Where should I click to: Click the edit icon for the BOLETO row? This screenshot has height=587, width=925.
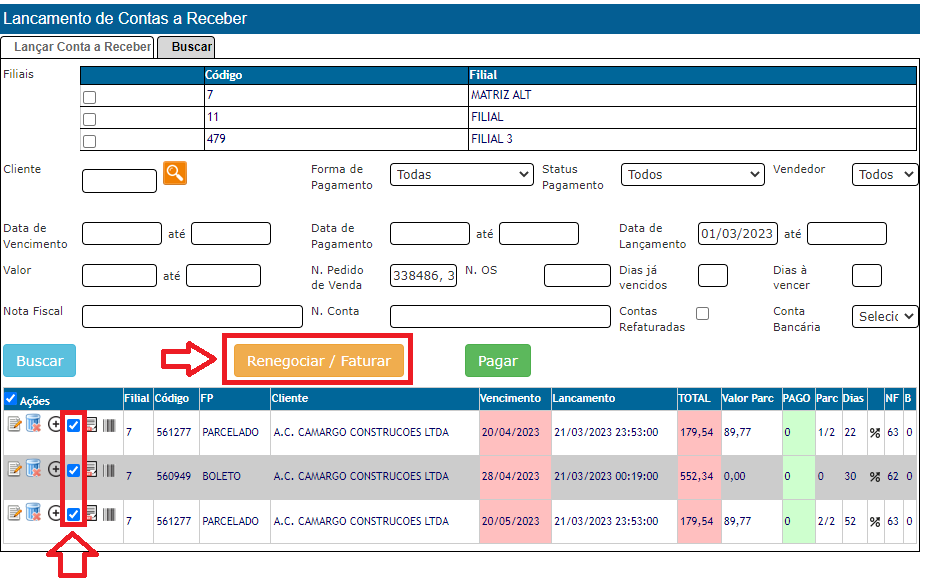(x=14, y=468)
